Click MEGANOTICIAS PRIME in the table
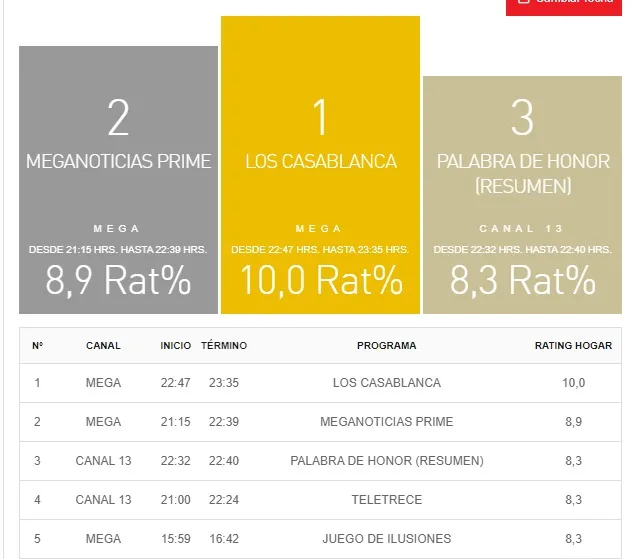This screenshot has width=633, height=559. pyautogui.click(x=387, y=422)
